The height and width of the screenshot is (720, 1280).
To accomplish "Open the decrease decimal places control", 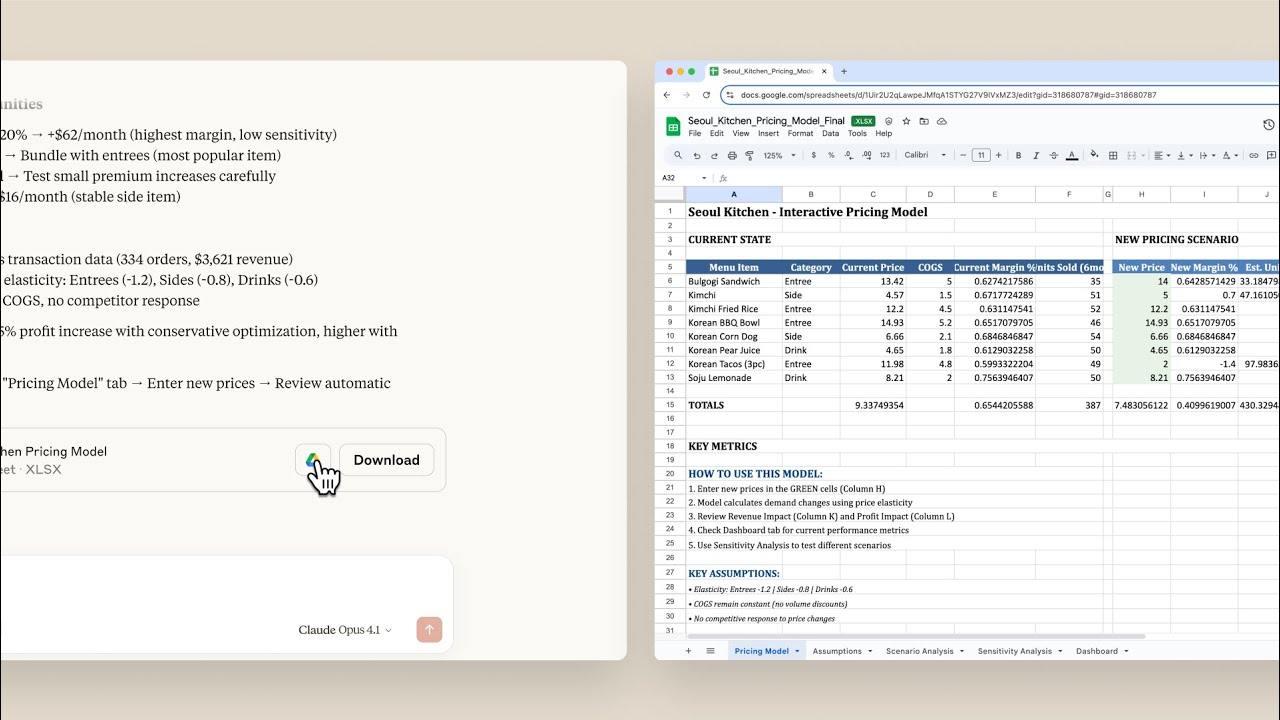I will tap(847, 155).
